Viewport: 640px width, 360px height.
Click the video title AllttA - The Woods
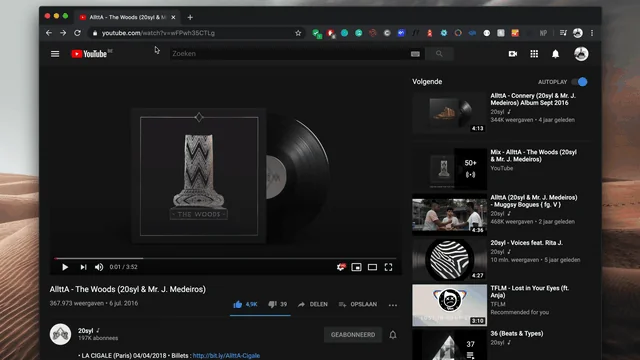(x=128, y=289)
